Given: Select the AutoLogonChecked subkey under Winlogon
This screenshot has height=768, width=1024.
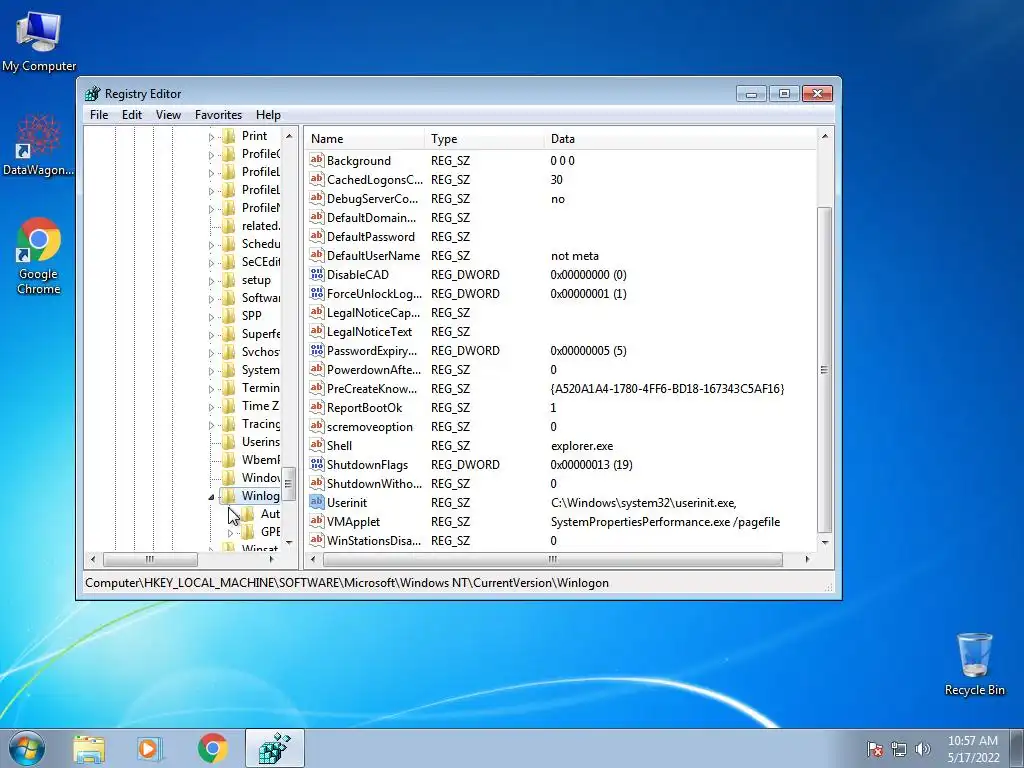Looking at the screenshot, I should tap(270, 514).
